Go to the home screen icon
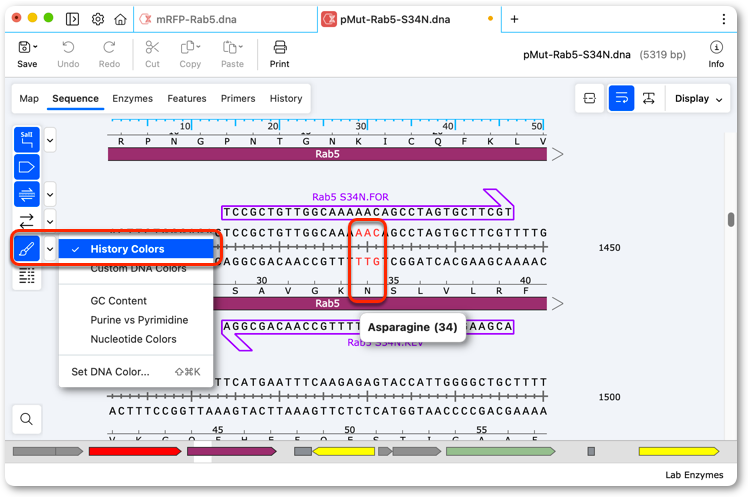 (x=120, y=19)
